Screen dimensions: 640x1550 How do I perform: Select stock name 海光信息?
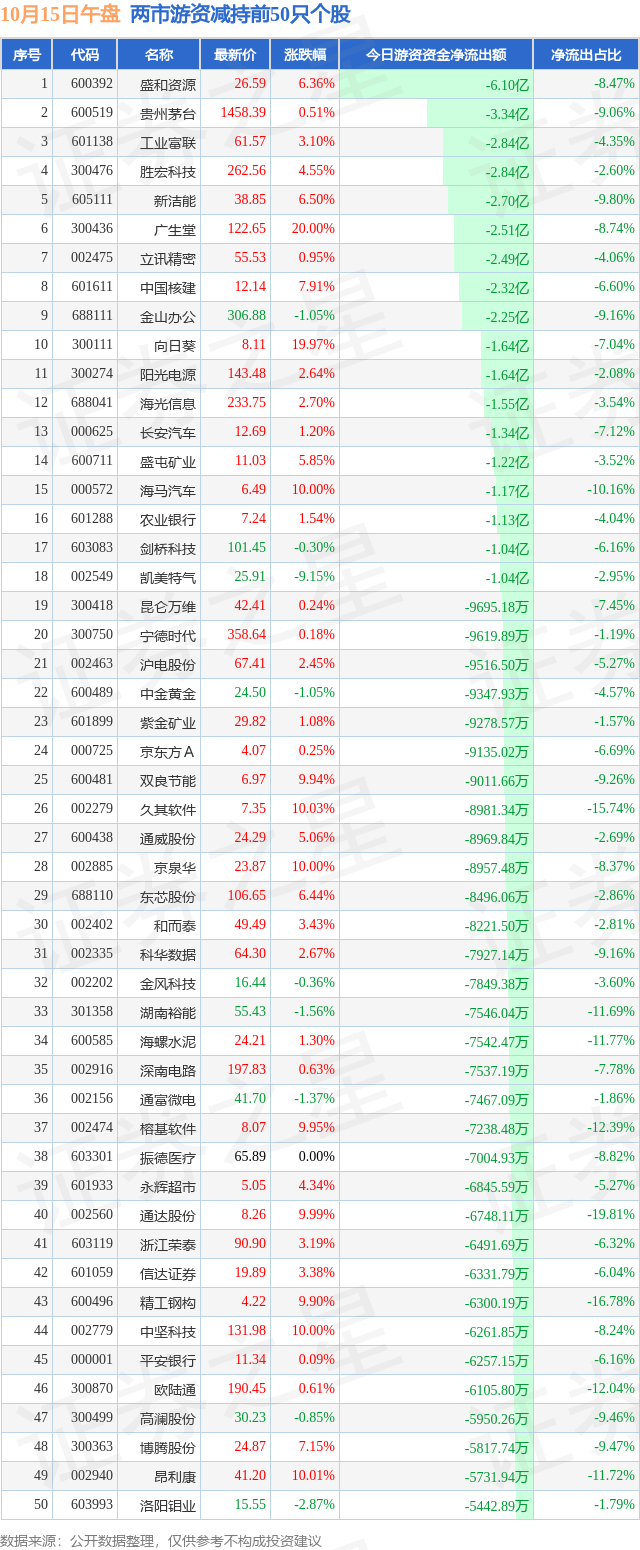click(168, 403)
